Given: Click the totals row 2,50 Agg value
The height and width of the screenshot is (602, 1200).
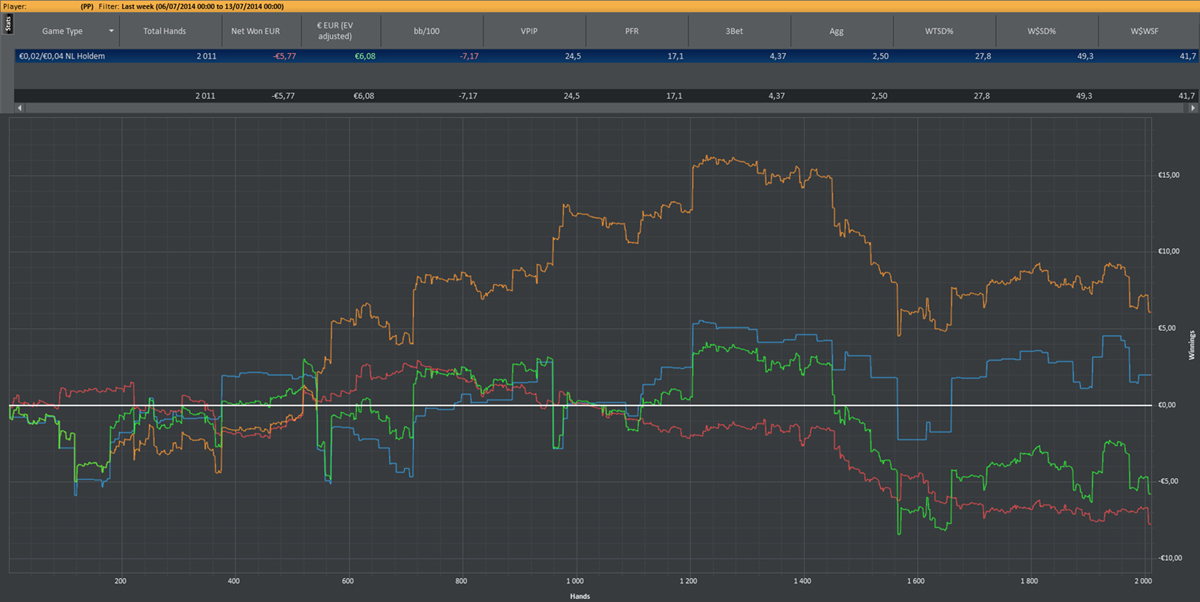Looking at the screenshot, I should click(878, 96).
